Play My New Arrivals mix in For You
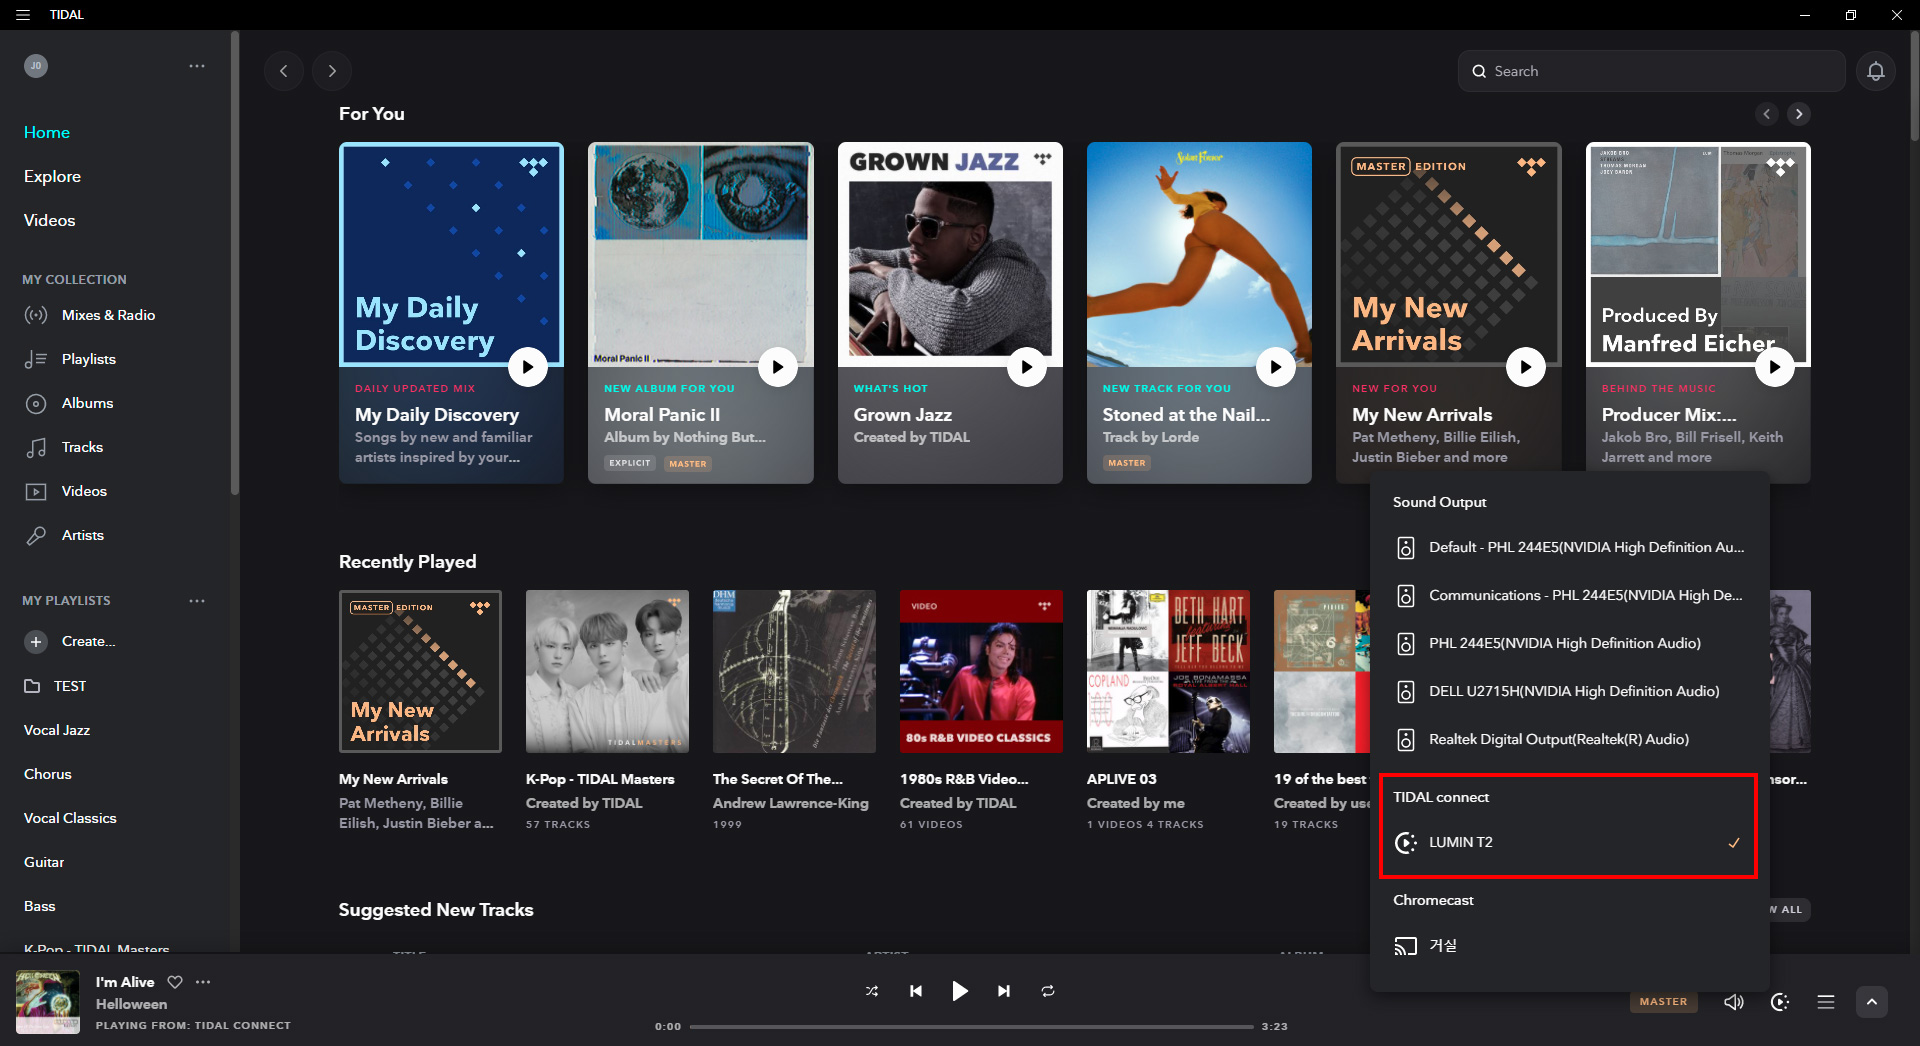The height and width of the screenshot is (1046, 1920). pyautogui.click(x=1525, y=367)
